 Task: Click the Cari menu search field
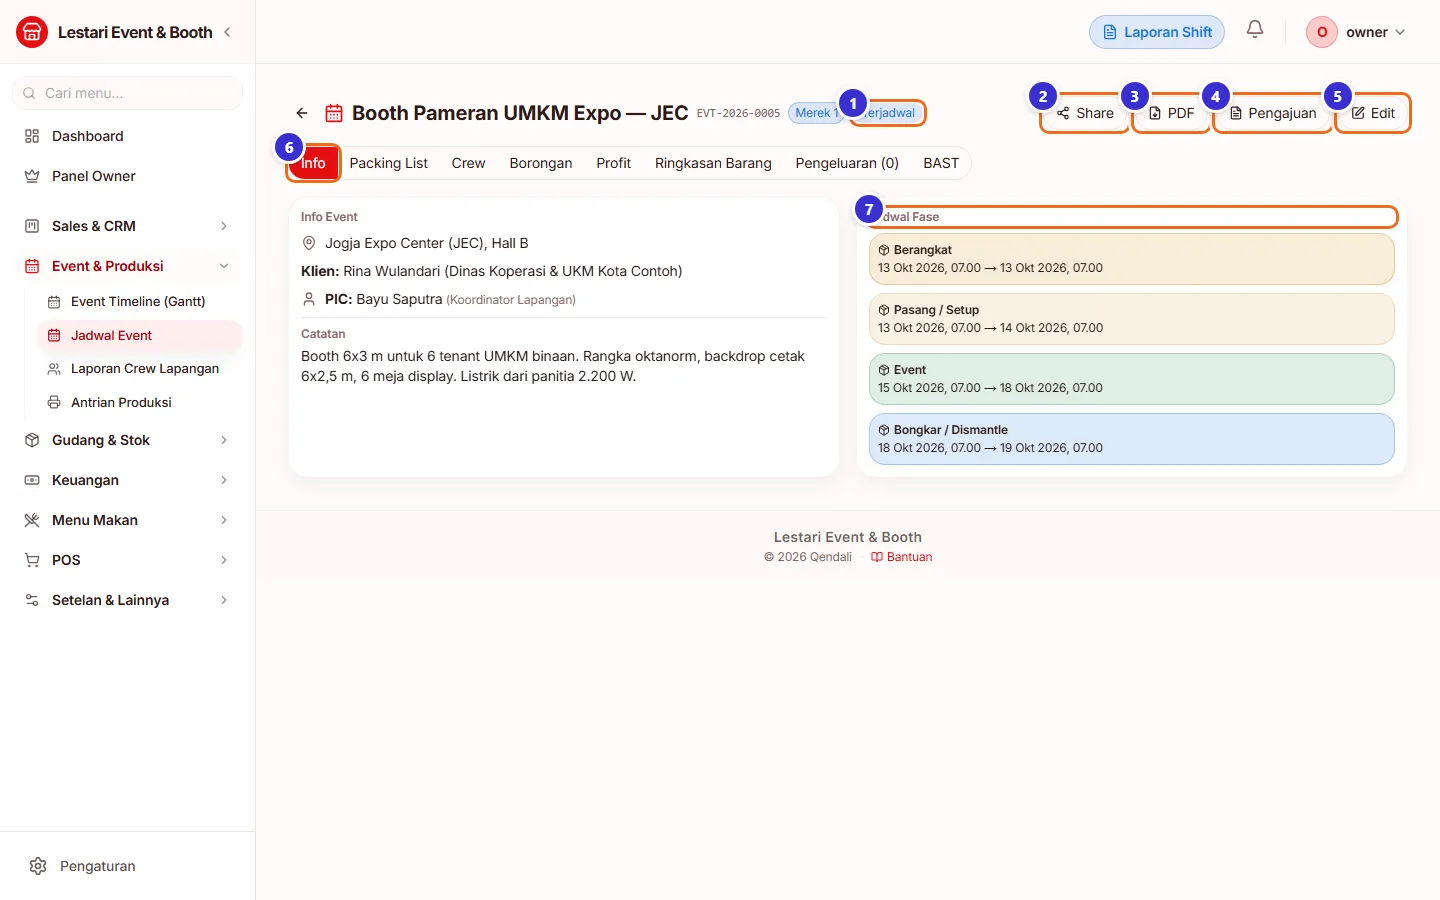click(x=127, y=93)
